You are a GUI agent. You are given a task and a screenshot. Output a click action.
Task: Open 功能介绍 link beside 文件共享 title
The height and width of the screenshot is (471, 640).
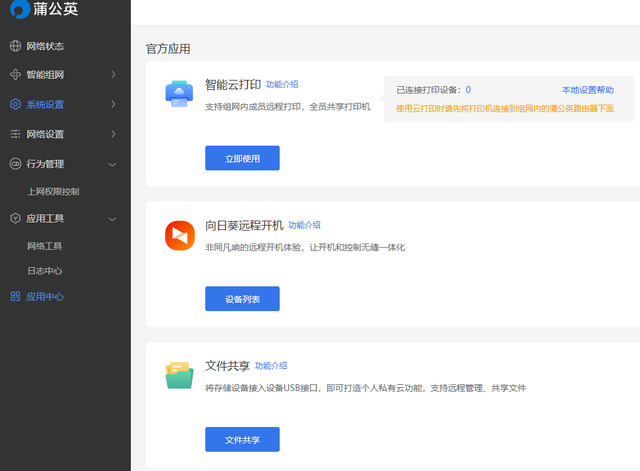tap(271, 366)
